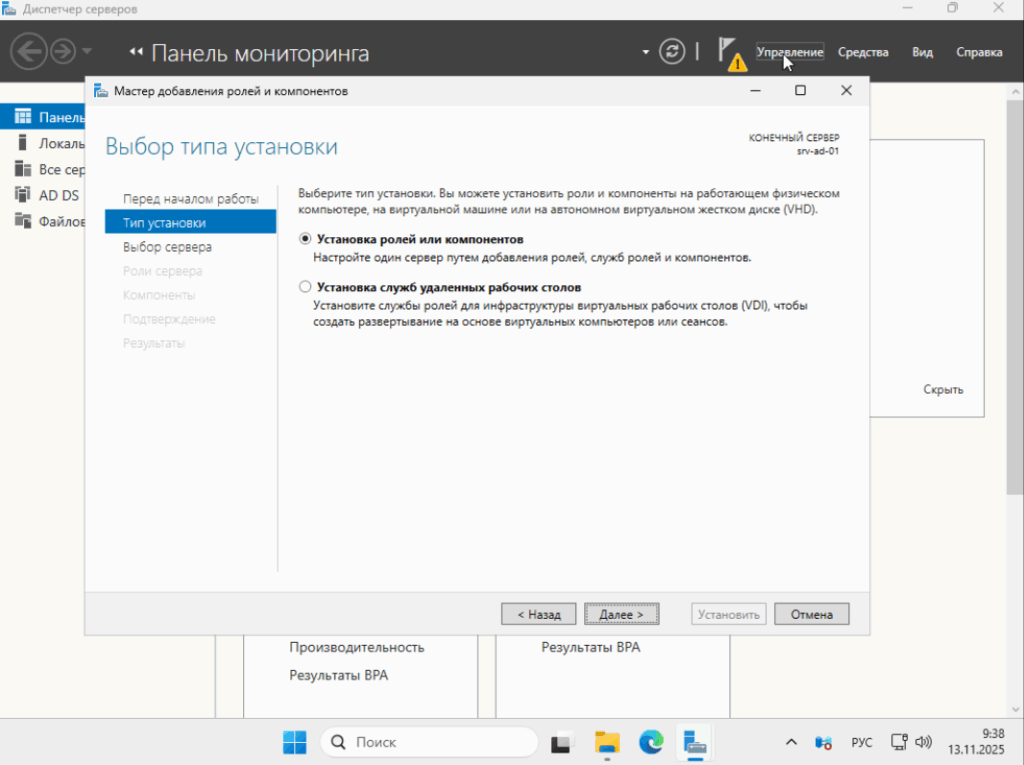Open the Средства menu
The width and height of the screenshot is (1024, 765).
click(x=862, y=52)
